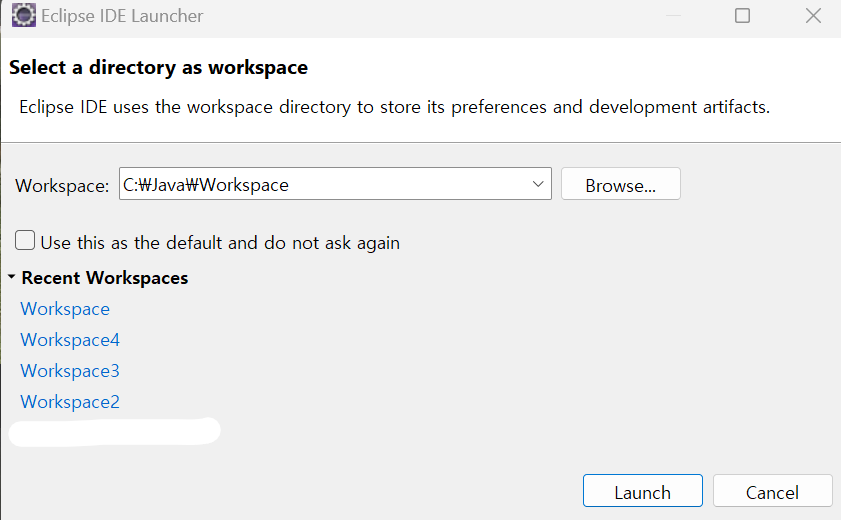Enable 'Use this as the default' checkbox

[x=25, y=241]
